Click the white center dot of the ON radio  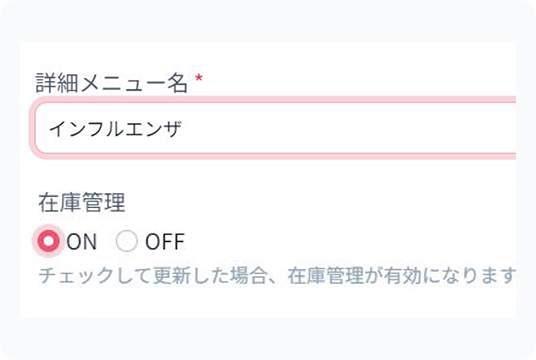49,241
